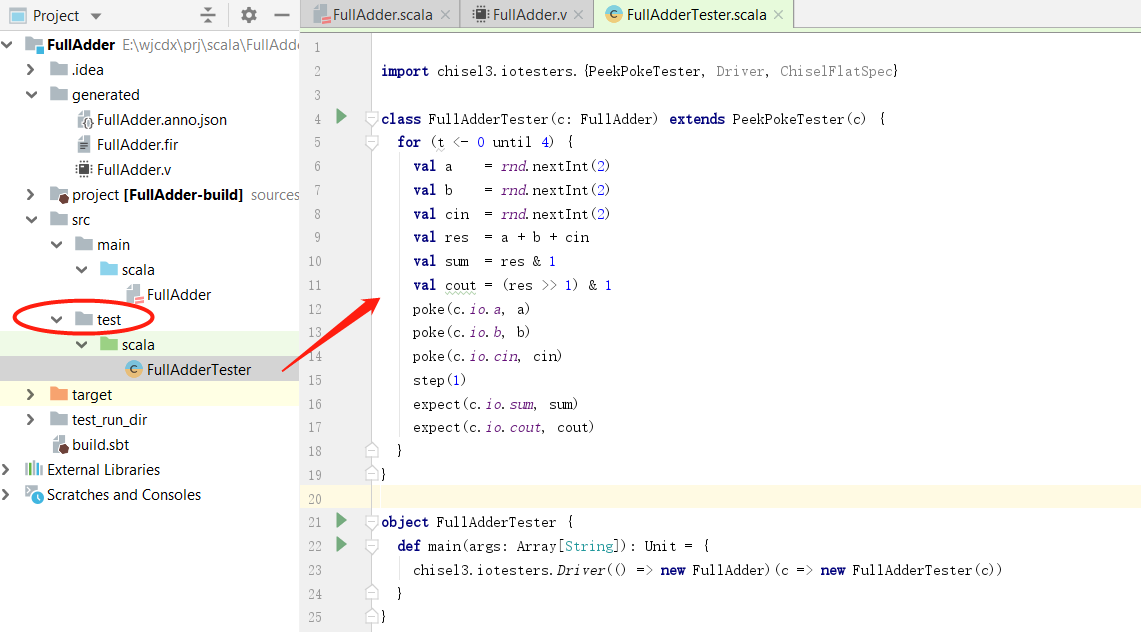Click 'expect(c.io.cout, cout)' line
This screenshot has width=1141, height=632.
[x=504, y=428]
